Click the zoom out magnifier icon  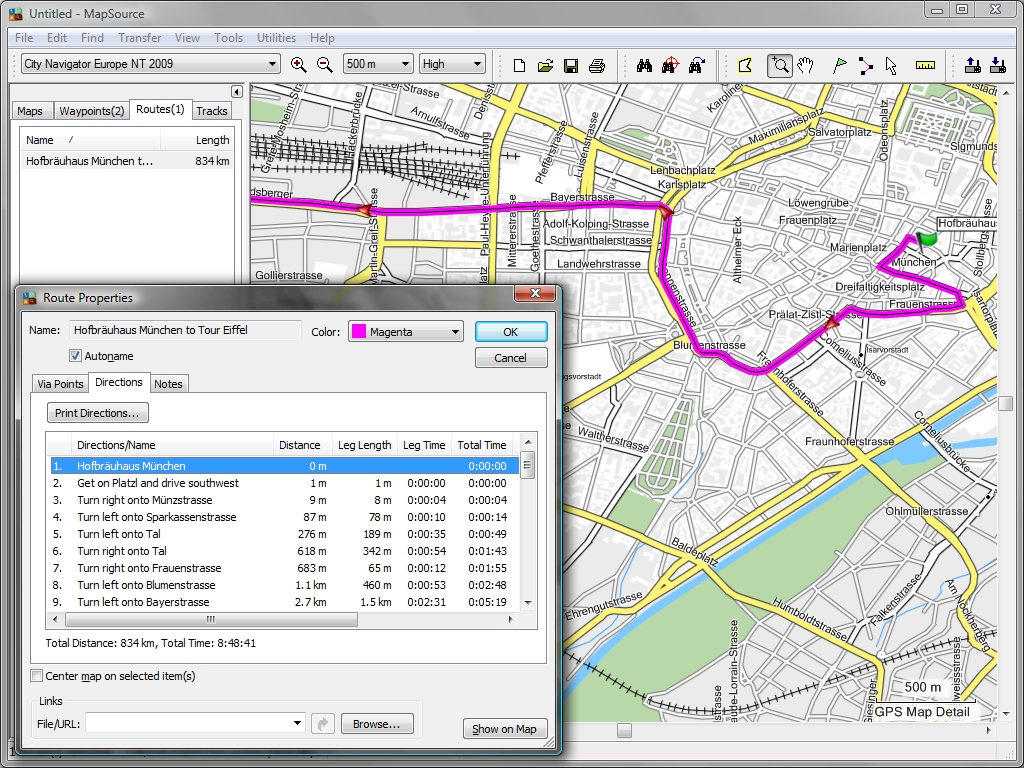pos(325,65)
